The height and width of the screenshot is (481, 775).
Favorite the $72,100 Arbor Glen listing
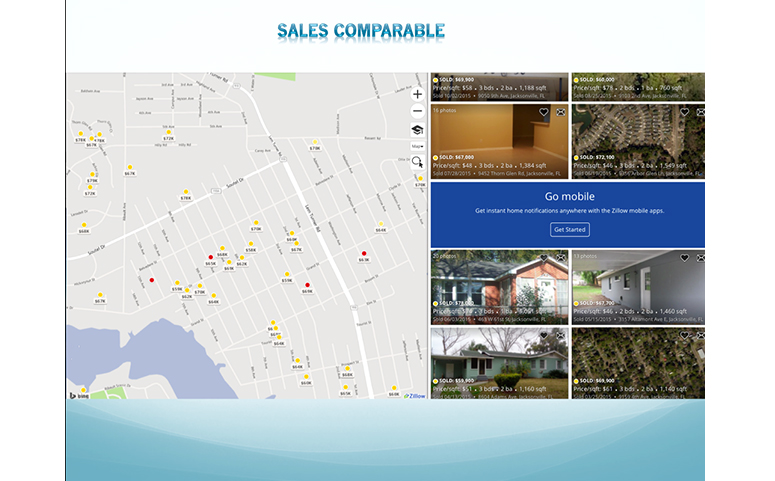coord(685,112)
